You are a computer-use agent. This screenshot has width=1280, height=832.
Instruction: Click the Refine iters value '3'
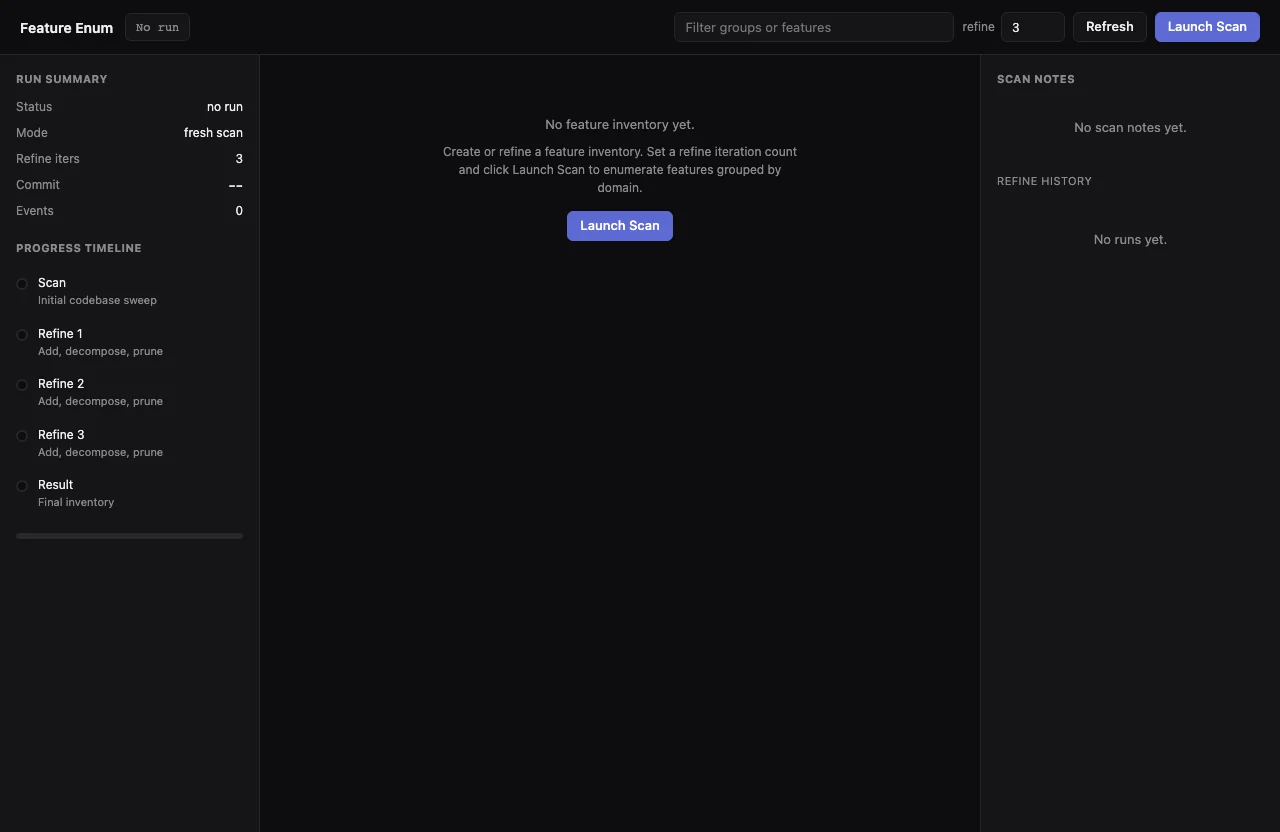click(239, 159)
